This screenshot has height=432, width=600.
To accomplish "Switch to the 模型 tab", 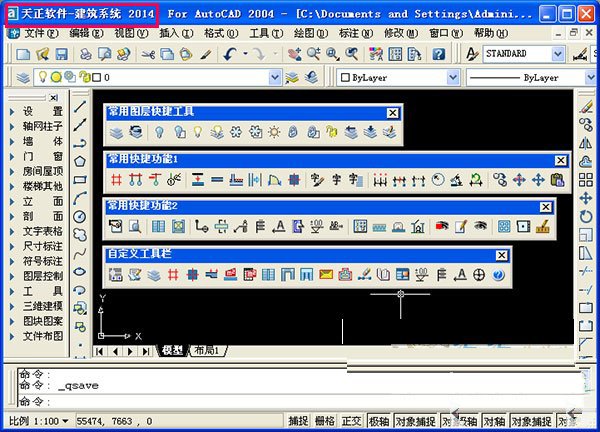I will (173, 350).
